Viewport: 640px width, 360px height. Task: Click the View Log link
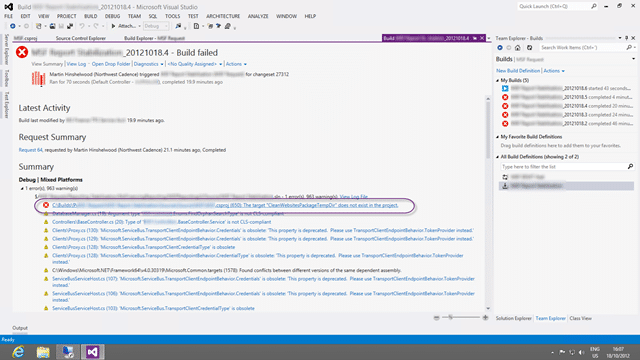(76, 64)
